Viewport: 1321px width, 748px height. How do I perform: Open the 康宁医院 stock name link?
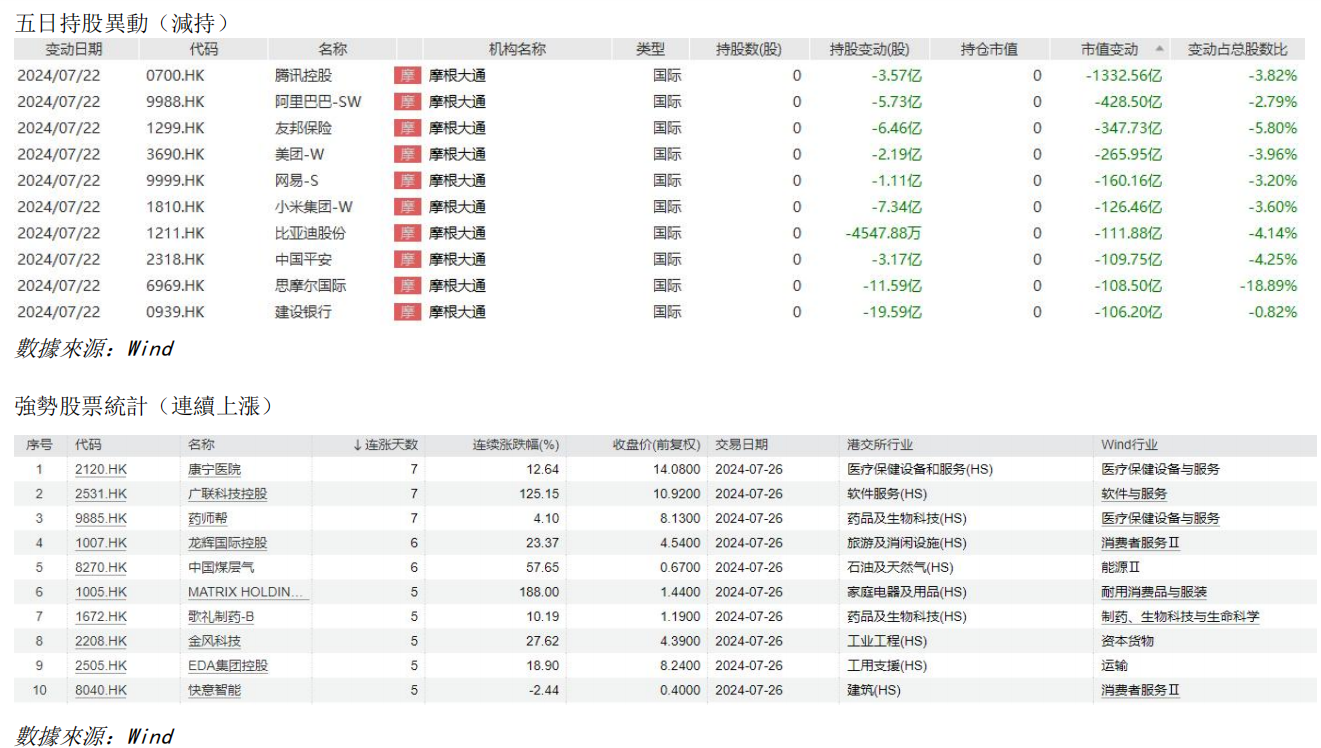point(214,469)
